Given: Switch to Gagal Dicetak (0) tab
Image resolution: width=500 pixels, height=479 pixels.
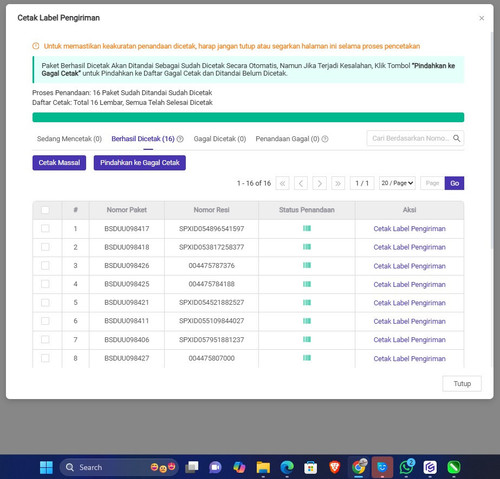Looking at the screenshot, I should click(220, 139).
